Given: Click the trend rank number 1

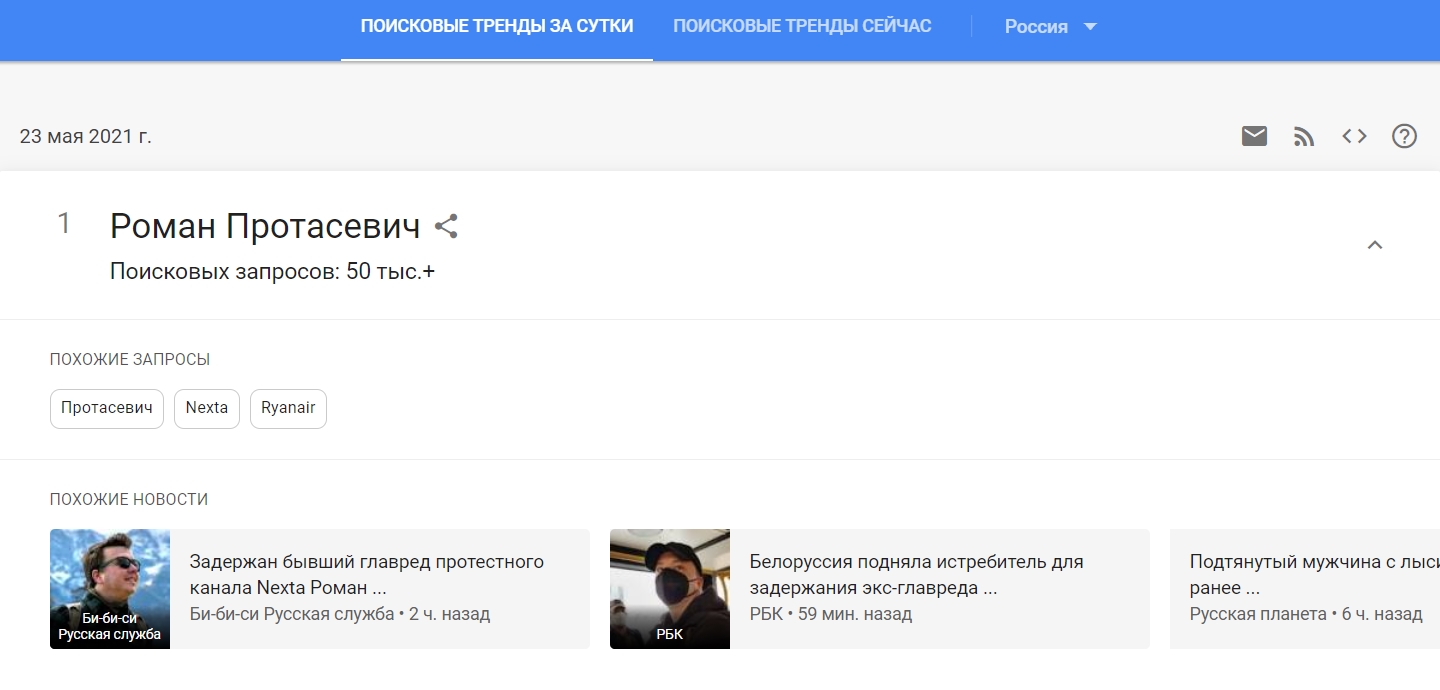Looking at the screenshot, I should [x=64, y=224].
